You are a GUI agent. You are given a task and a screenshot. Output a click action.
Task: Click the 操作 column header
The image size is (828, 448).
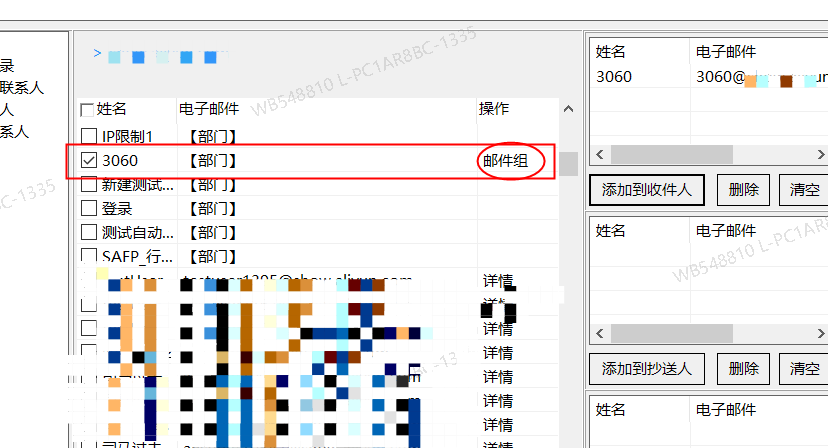click(x=494, y=108)
